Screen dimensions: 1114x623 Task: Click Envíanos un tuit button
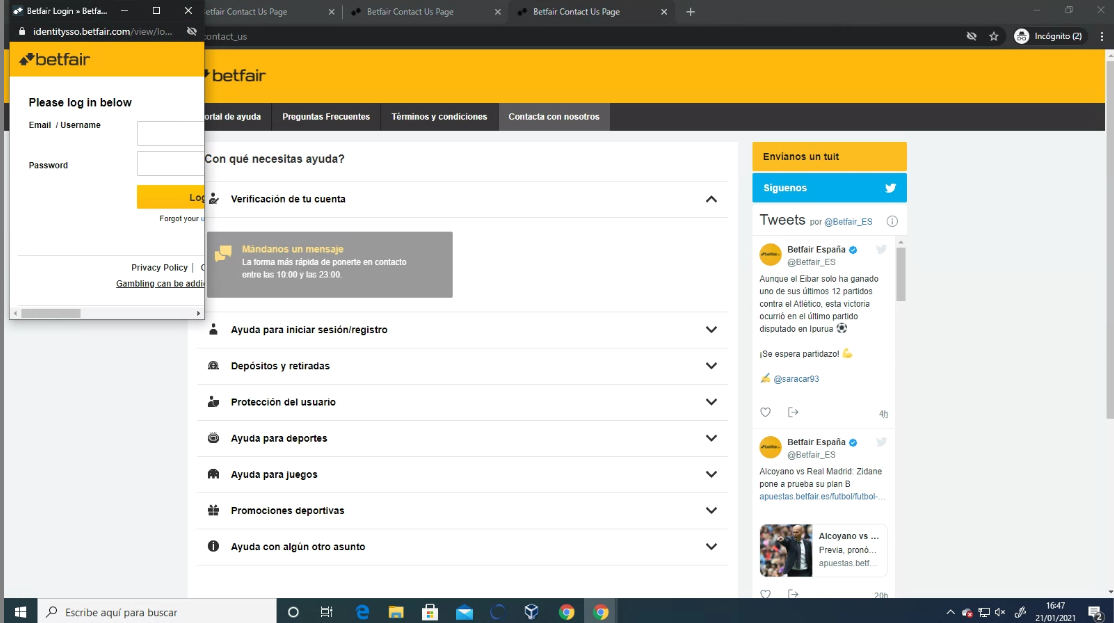(x=829, y=156)
